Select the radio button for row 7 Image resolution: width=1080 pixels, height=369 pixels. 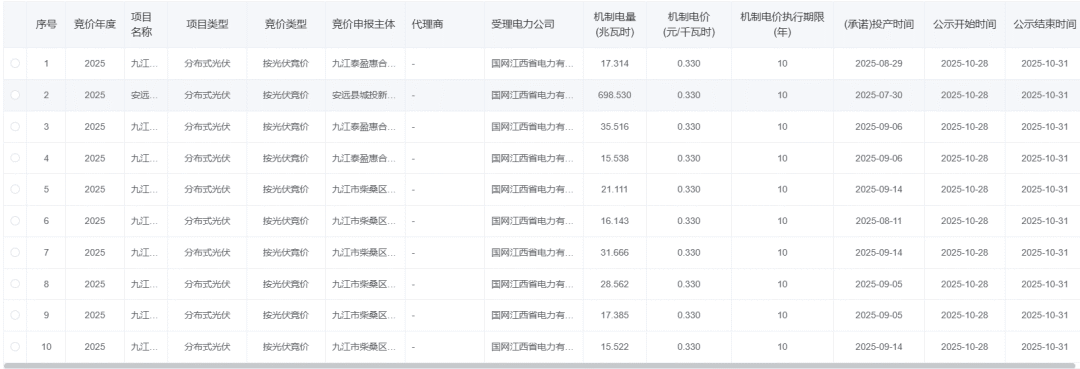pos(15,253)
